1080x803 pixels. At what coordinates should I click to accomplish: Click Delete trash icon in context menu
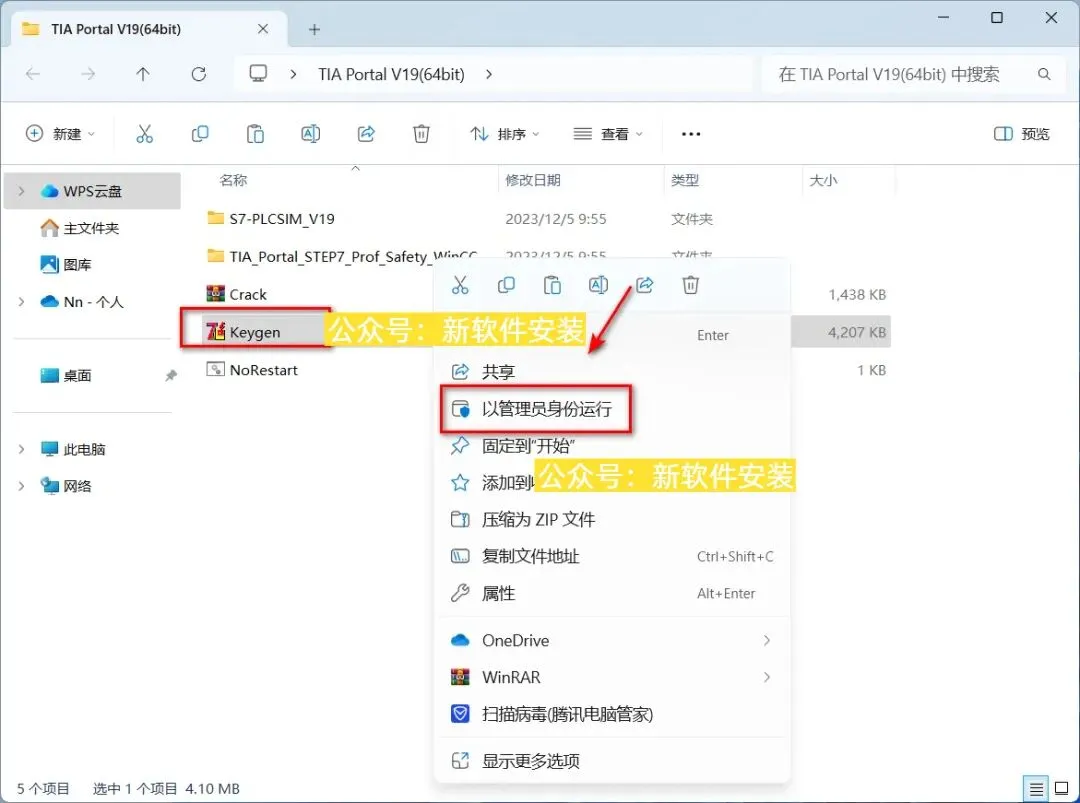coord(691,285)
